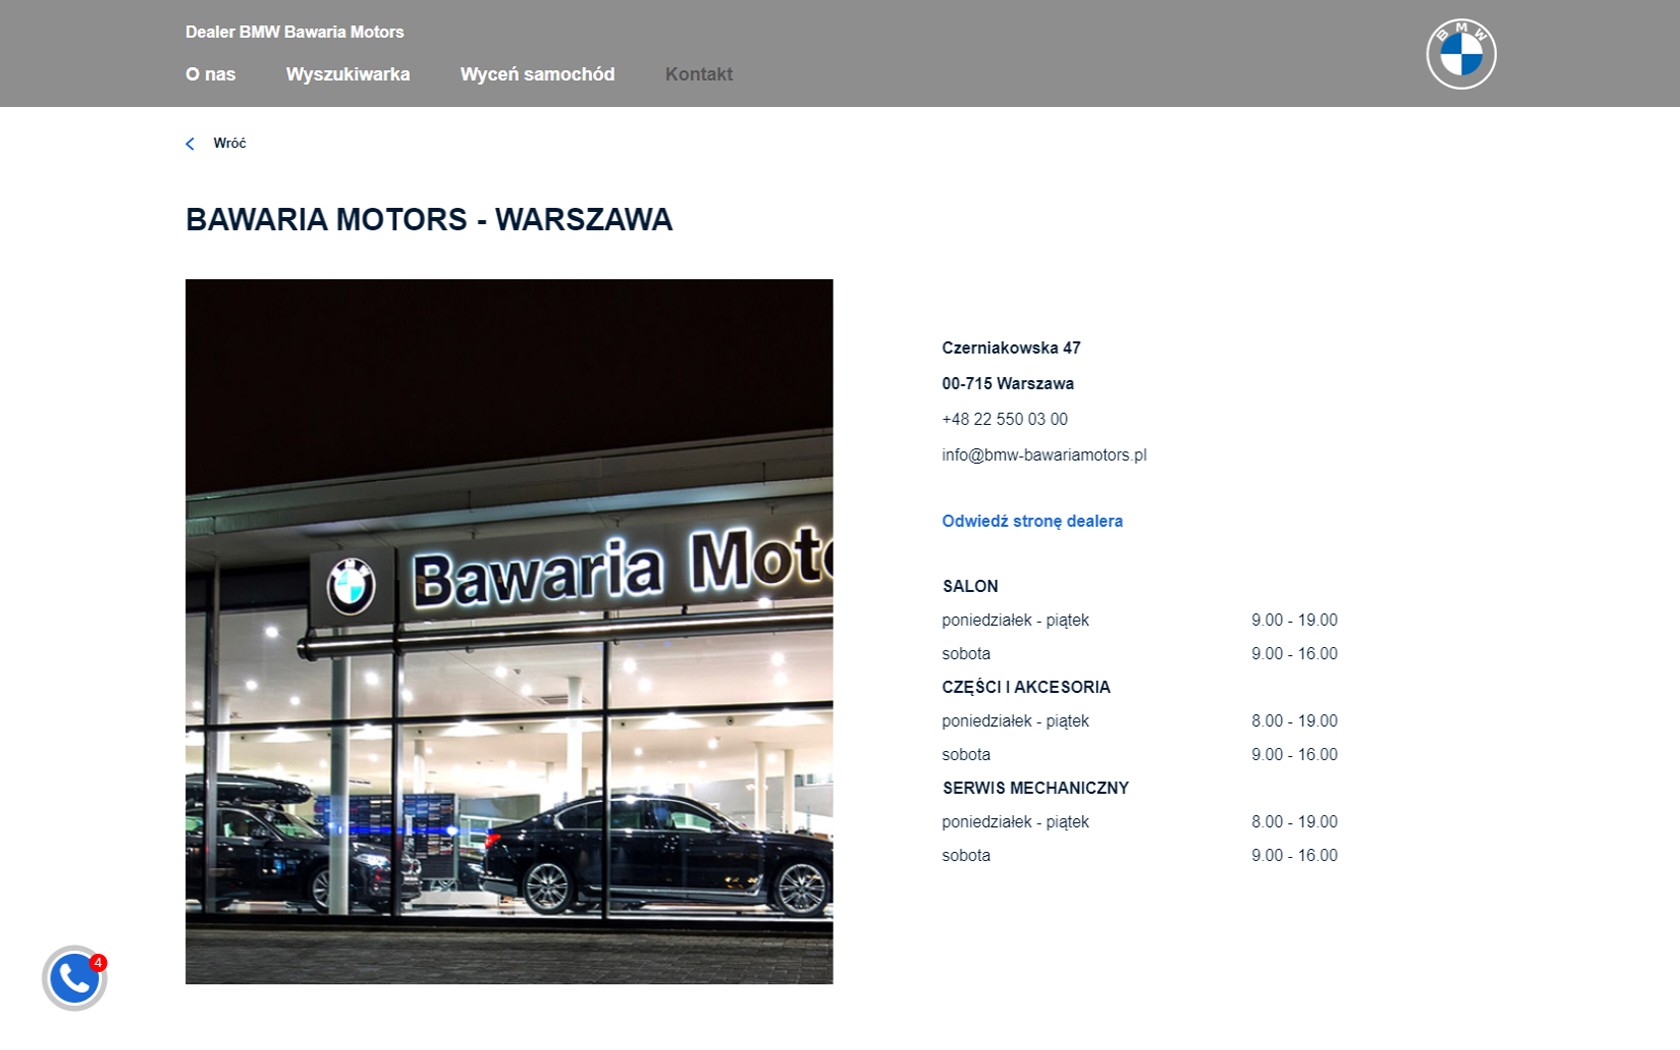Go to the Wyszukiwarka page
The image size is (1680, 1050).
click(x=347, y=74)
